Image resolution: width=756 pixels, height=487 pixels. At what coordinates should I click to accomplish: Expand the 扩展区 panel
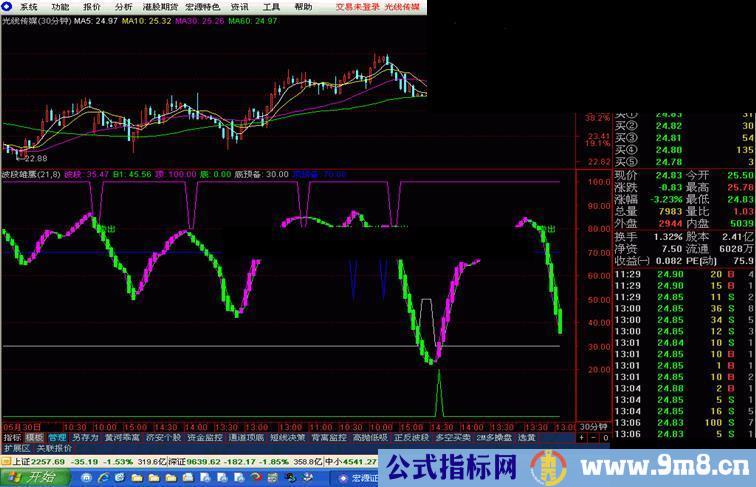pyautogui.click(x=16, y=449)
